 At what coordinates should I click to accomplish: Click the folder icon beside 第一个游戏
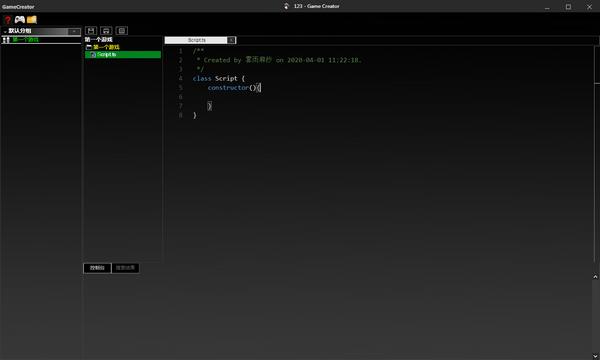(x=89, y=47)
